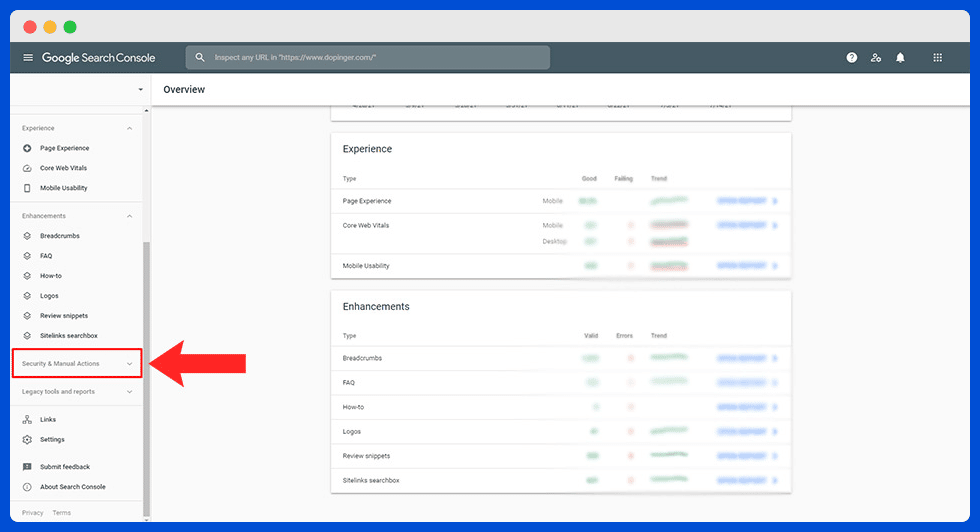This screenshot has width=980, height=532.
Task: Click the Review snippets layers icon
Action: point(27,316)
